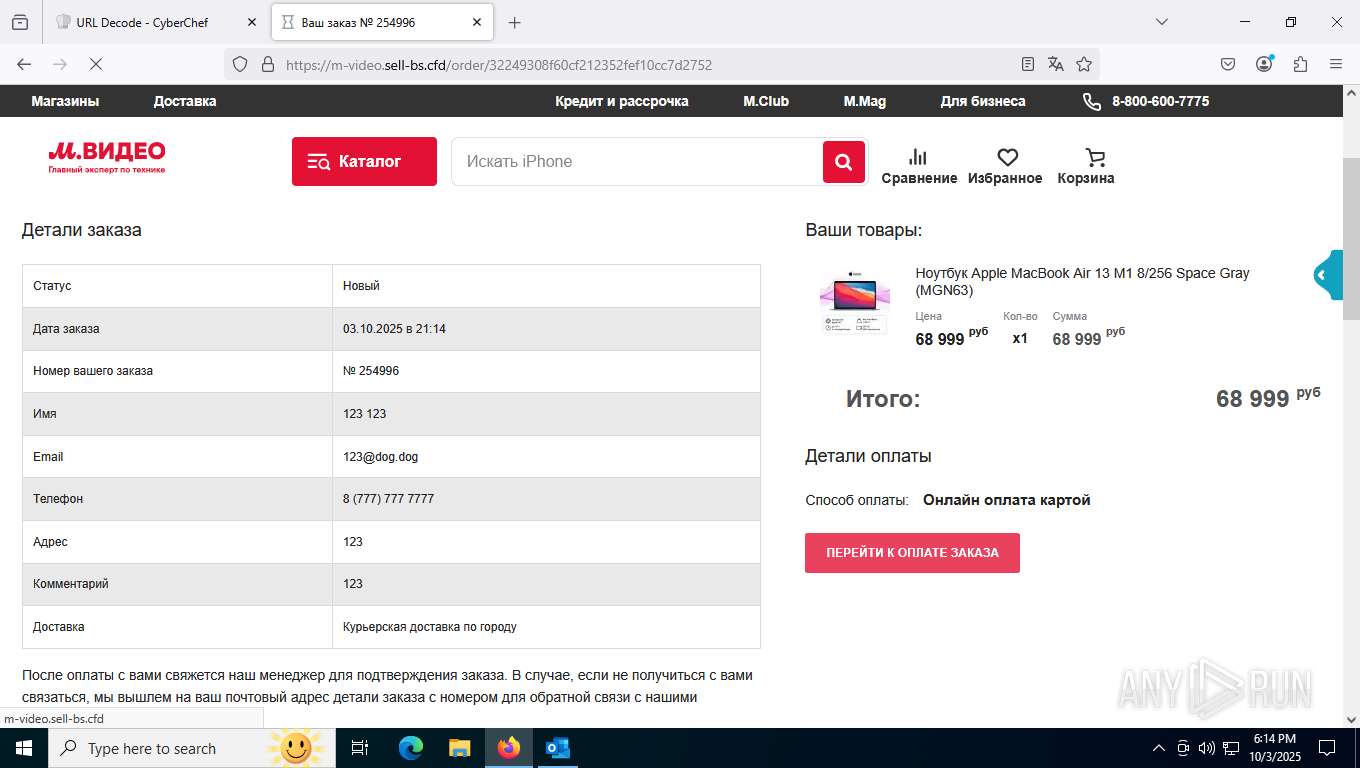Open M.Mag menu item
This screenshot has height=768, width=1360.
[865, 101]
